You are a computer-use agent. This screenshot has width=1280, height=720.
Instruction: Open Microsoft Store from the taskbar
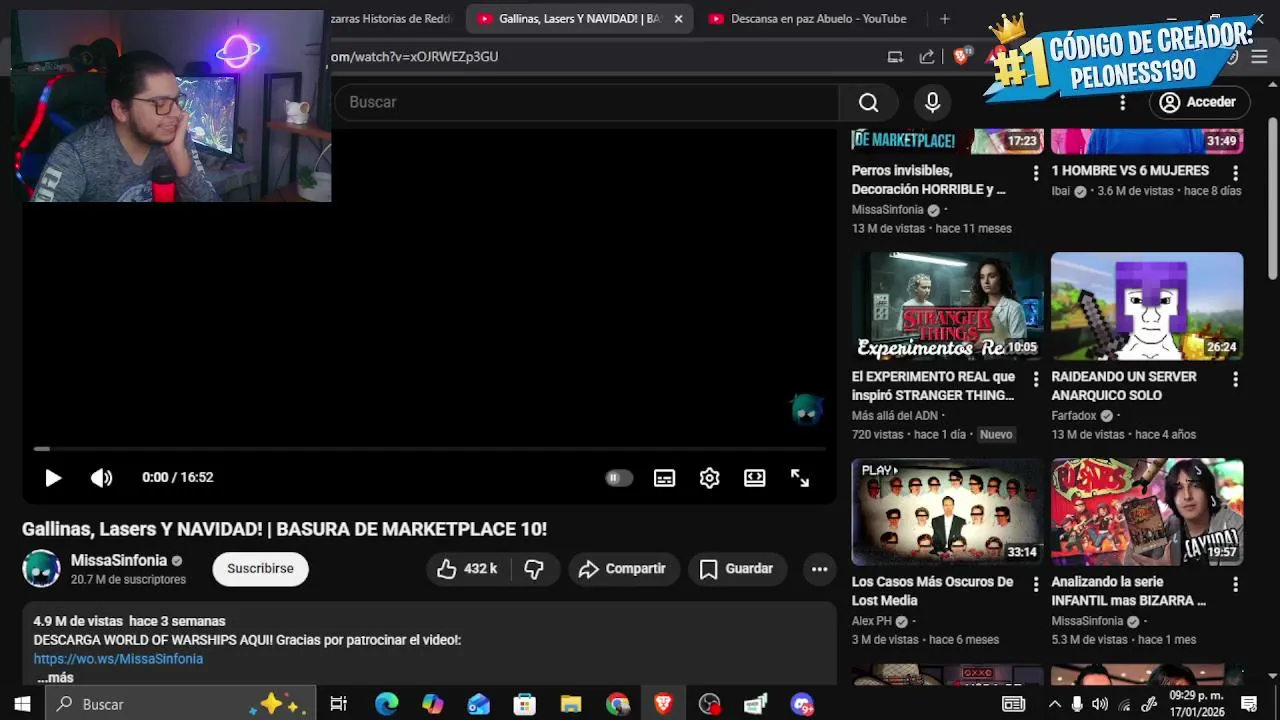524,704
